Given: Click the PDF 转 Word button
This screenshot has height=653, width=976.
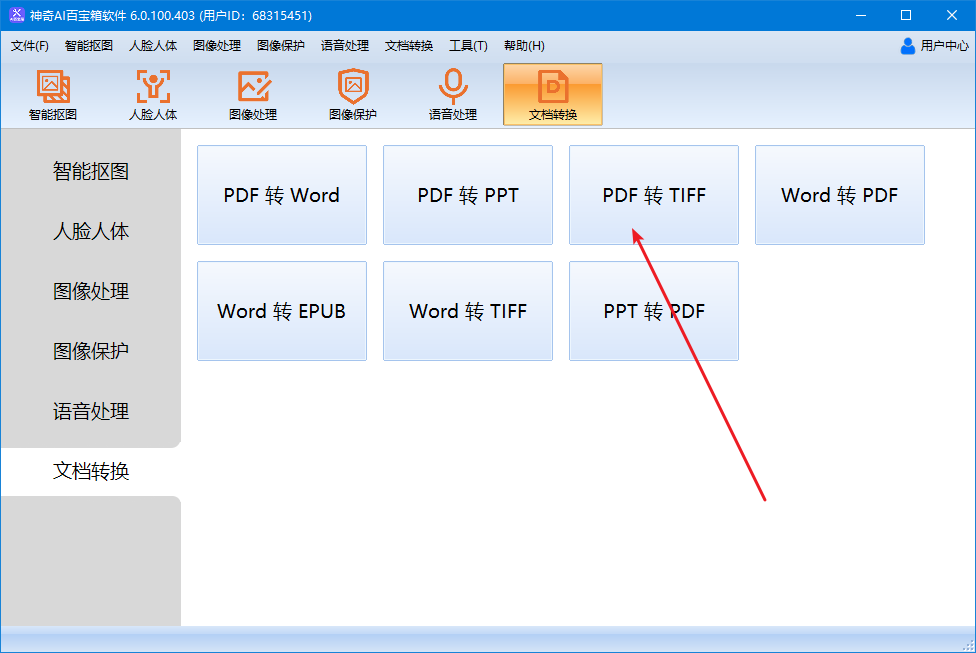Looking at the screenshot, I should (x=282, y=195).
